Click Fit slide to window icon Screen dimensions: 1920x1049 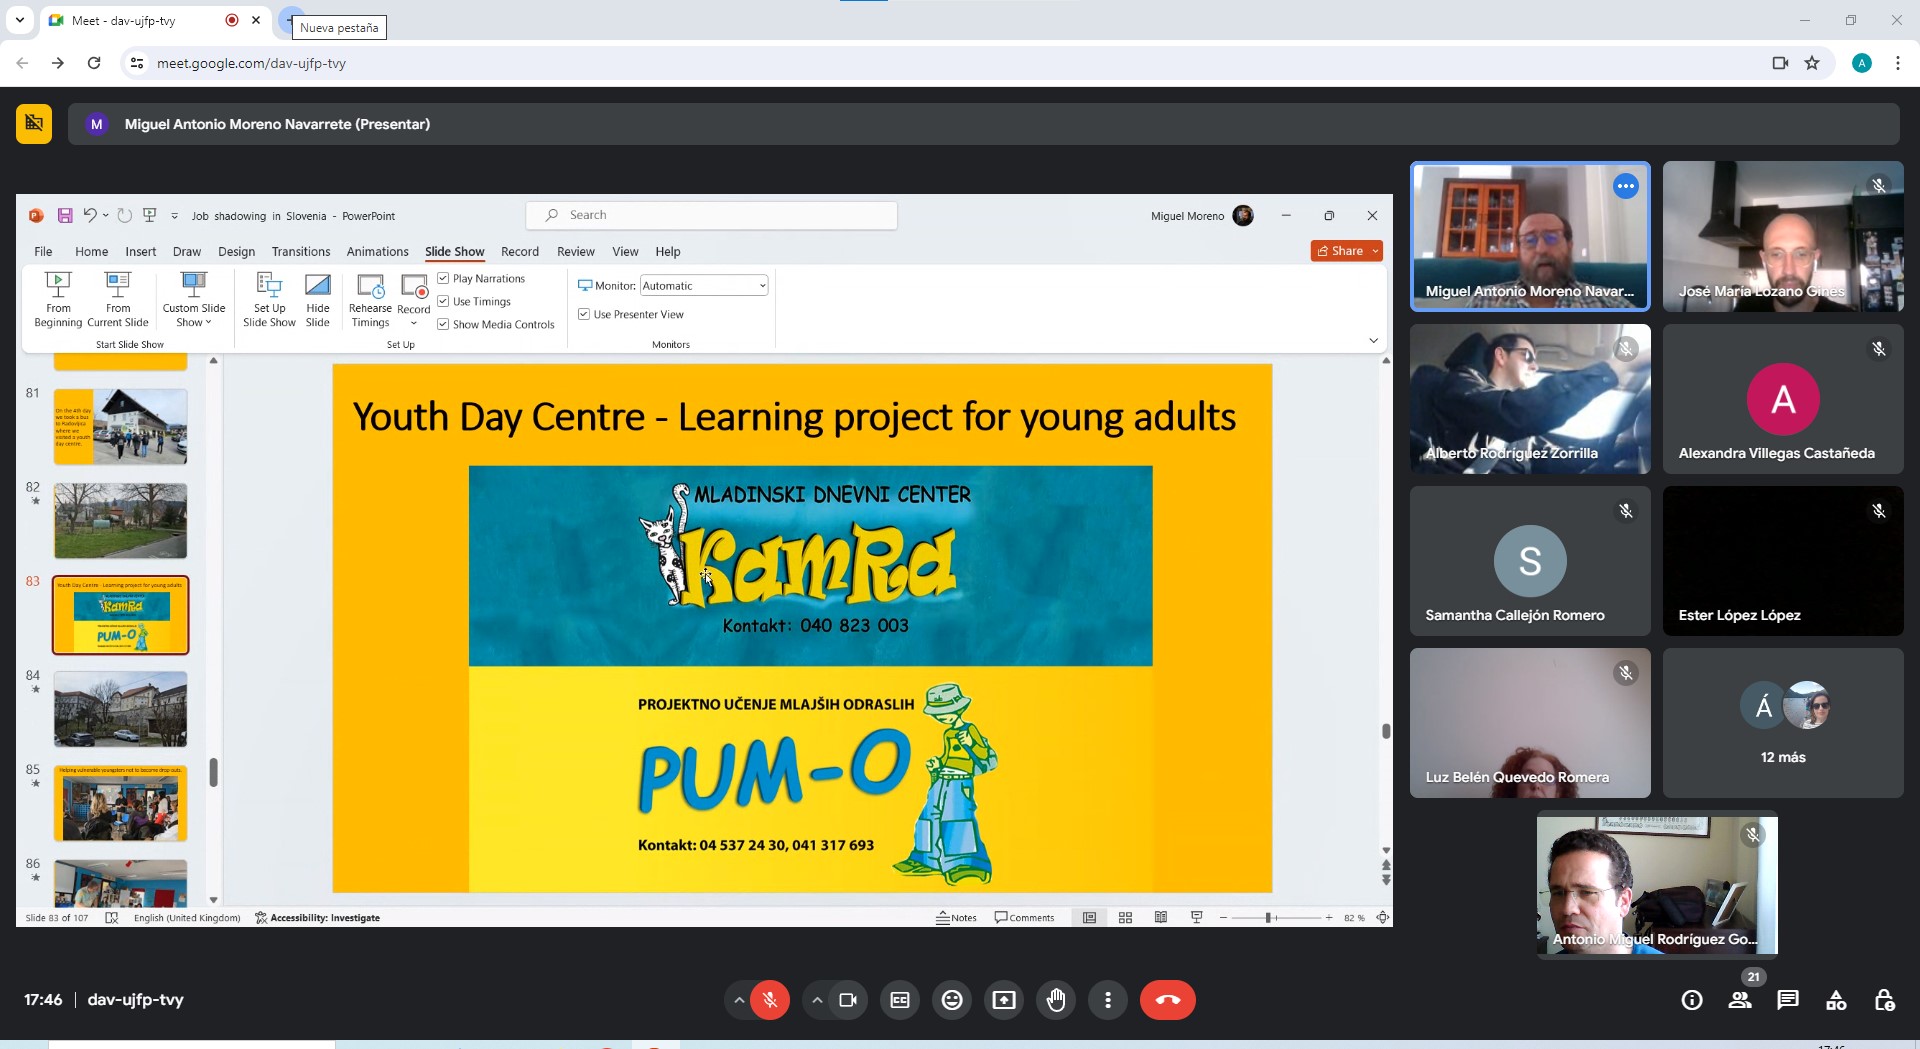(x=1383, y=918)
